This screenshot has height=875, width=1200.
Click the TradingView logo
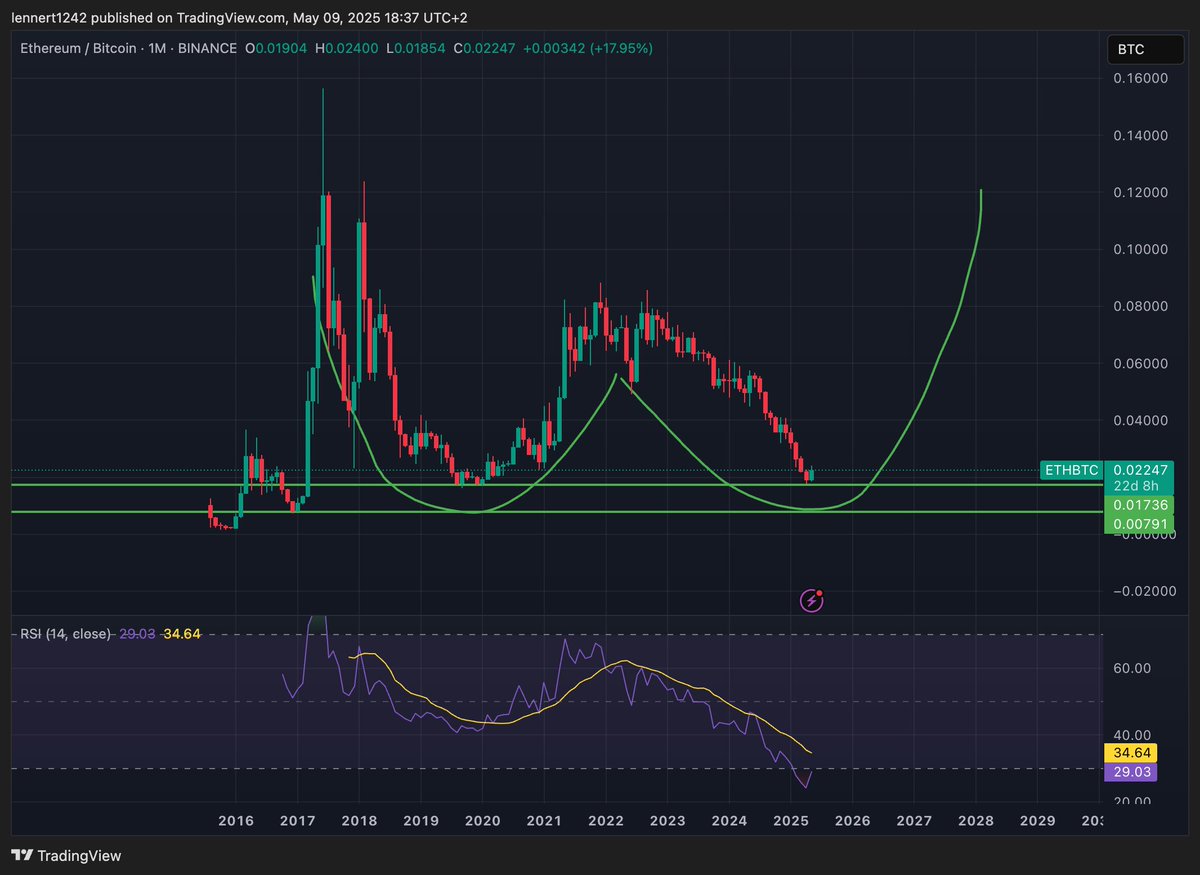(x=66, y=856)
